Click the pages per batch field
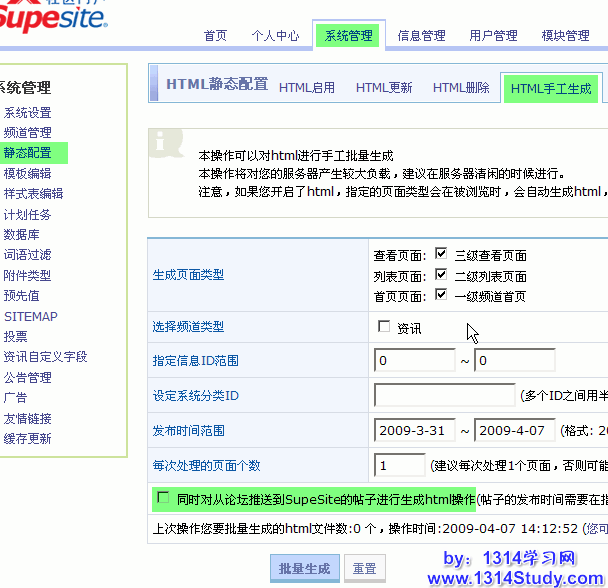The image size is (608, 588). coord(399,465)
